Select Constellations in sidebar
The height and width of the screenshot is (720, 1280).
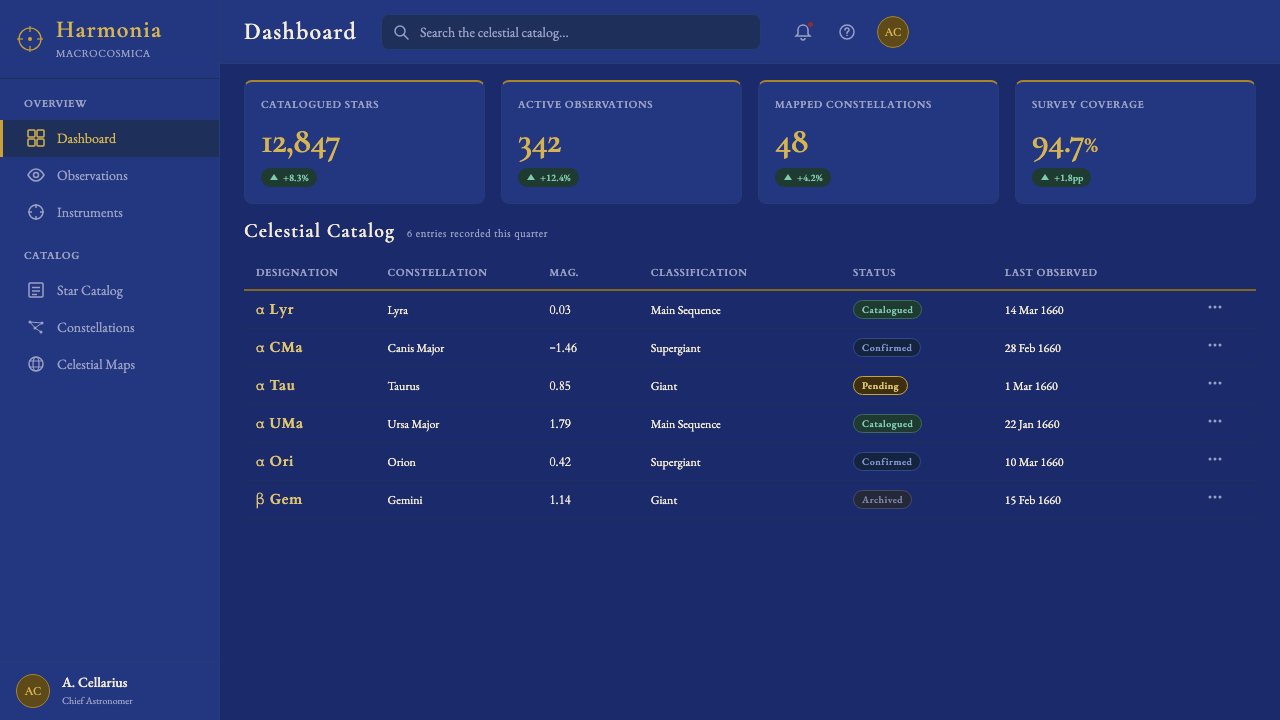pos(110,327)
